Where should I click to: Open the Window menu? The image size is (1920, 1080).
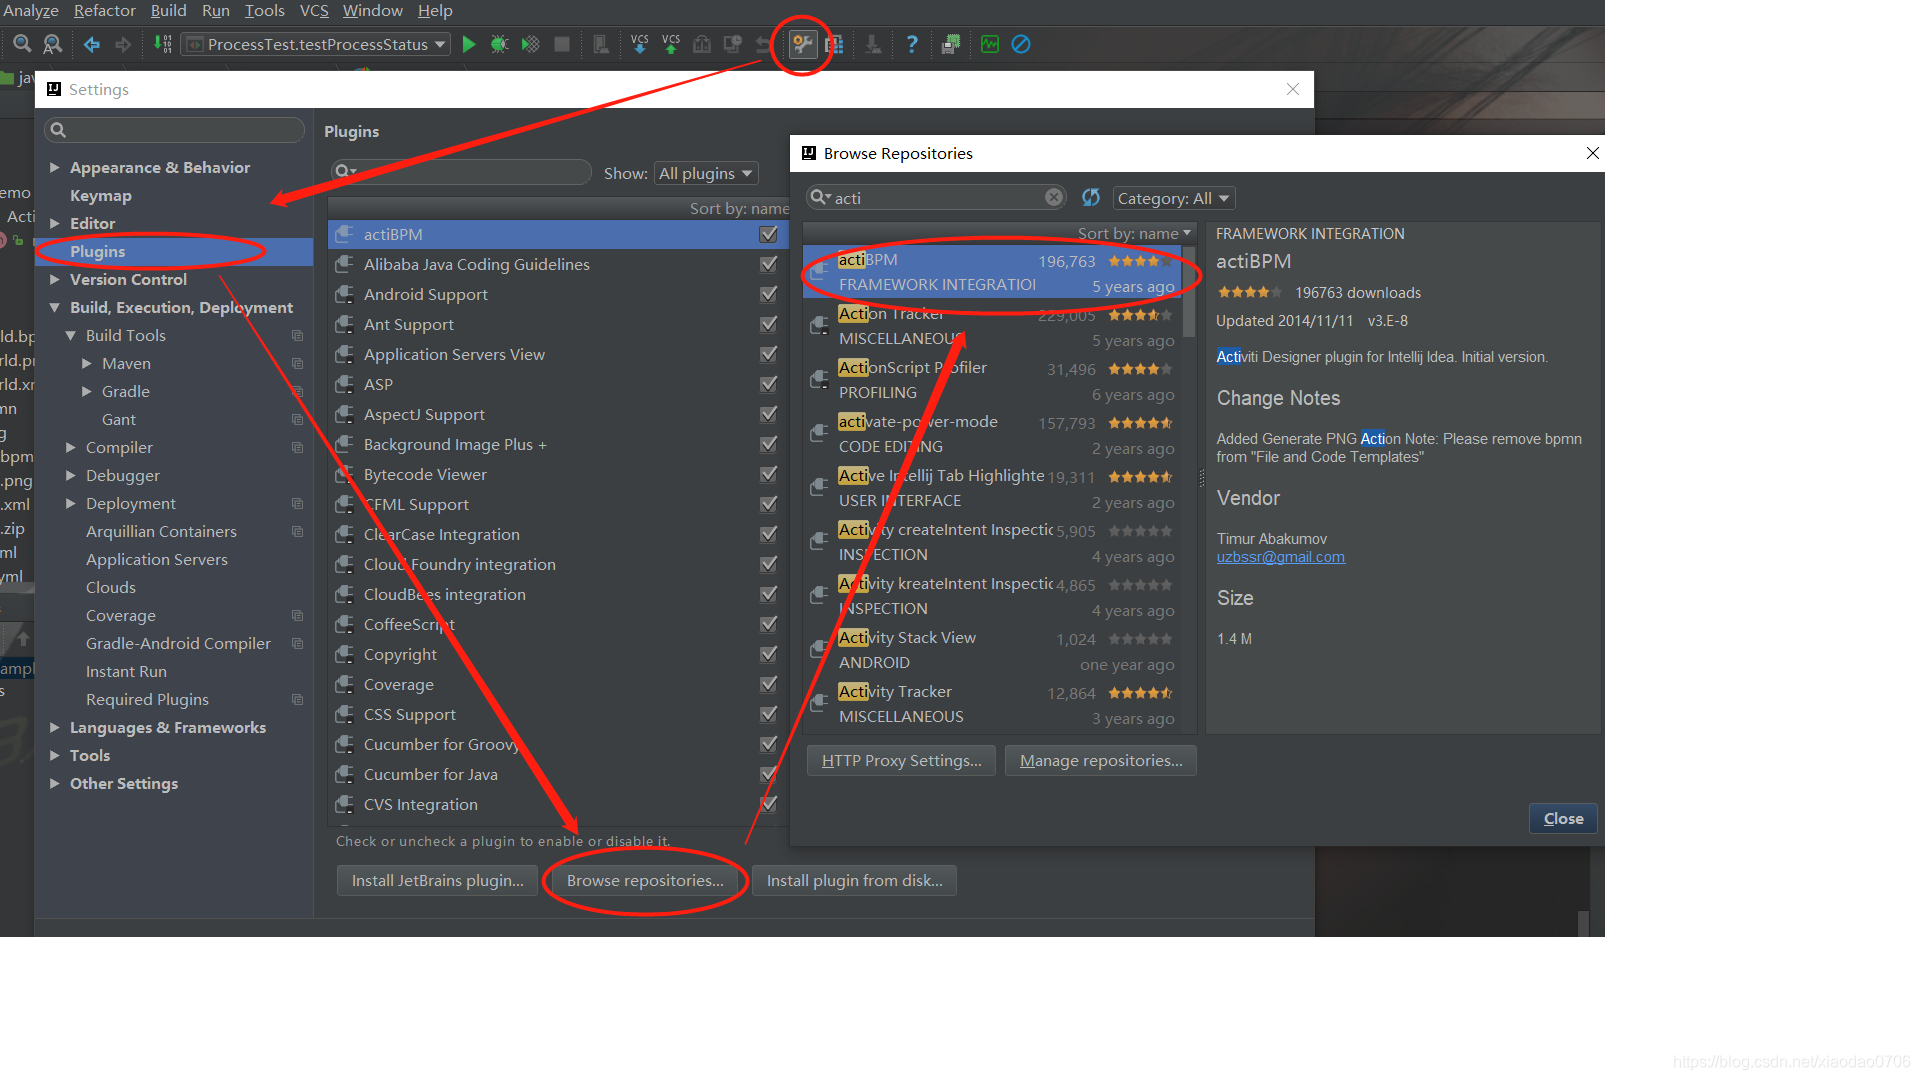click(372, 11)
